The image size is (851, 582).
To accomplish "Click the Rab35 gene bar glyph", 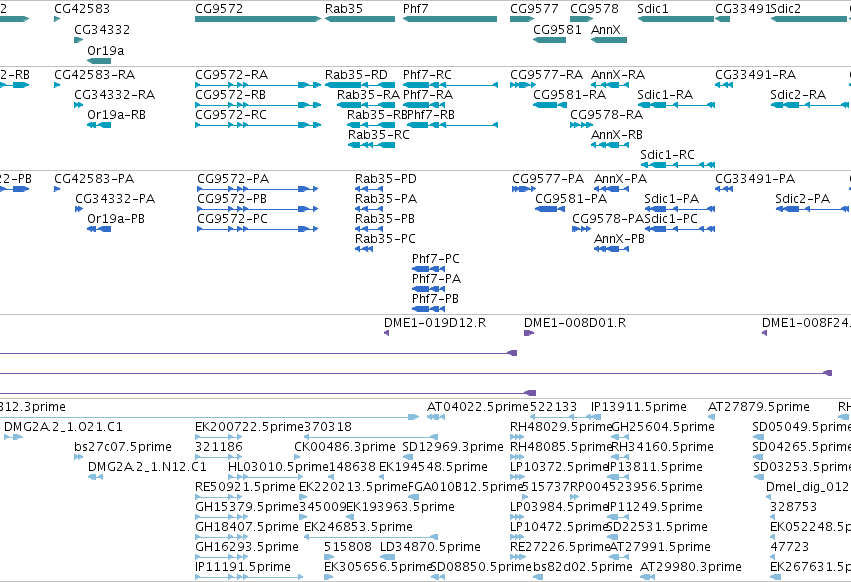I will 360,19.
